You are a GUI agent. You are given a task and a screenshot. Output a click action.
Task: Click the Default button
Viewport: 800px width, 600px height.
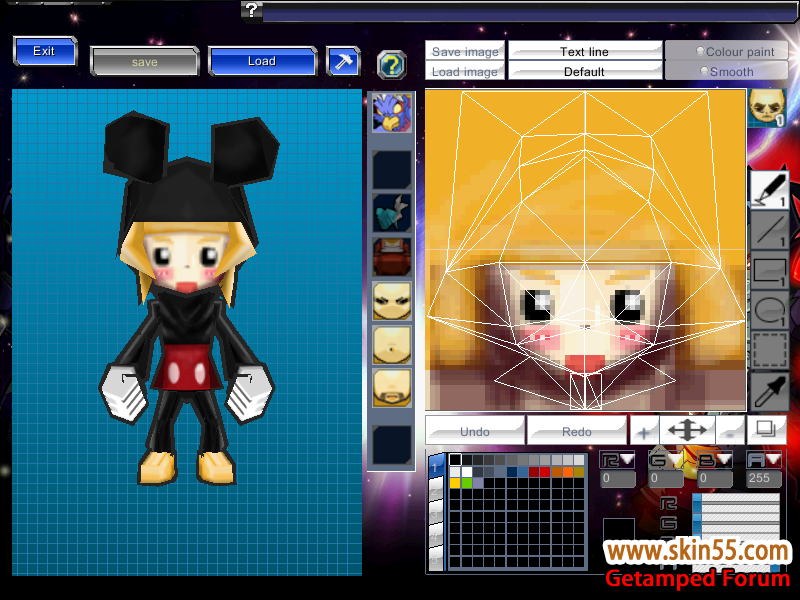pyautogui.click(x=585, y=71)
